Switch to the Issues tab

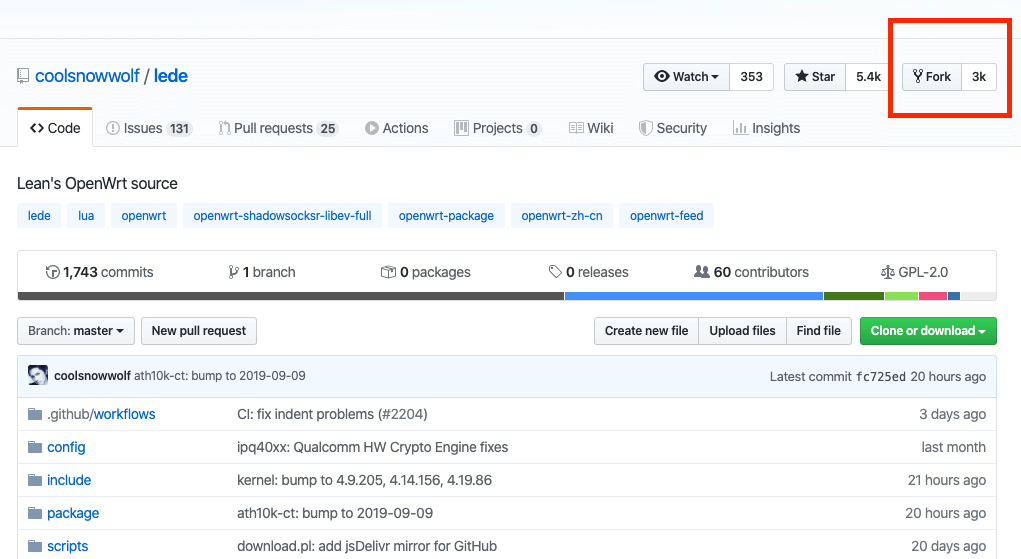click(149, 128)
